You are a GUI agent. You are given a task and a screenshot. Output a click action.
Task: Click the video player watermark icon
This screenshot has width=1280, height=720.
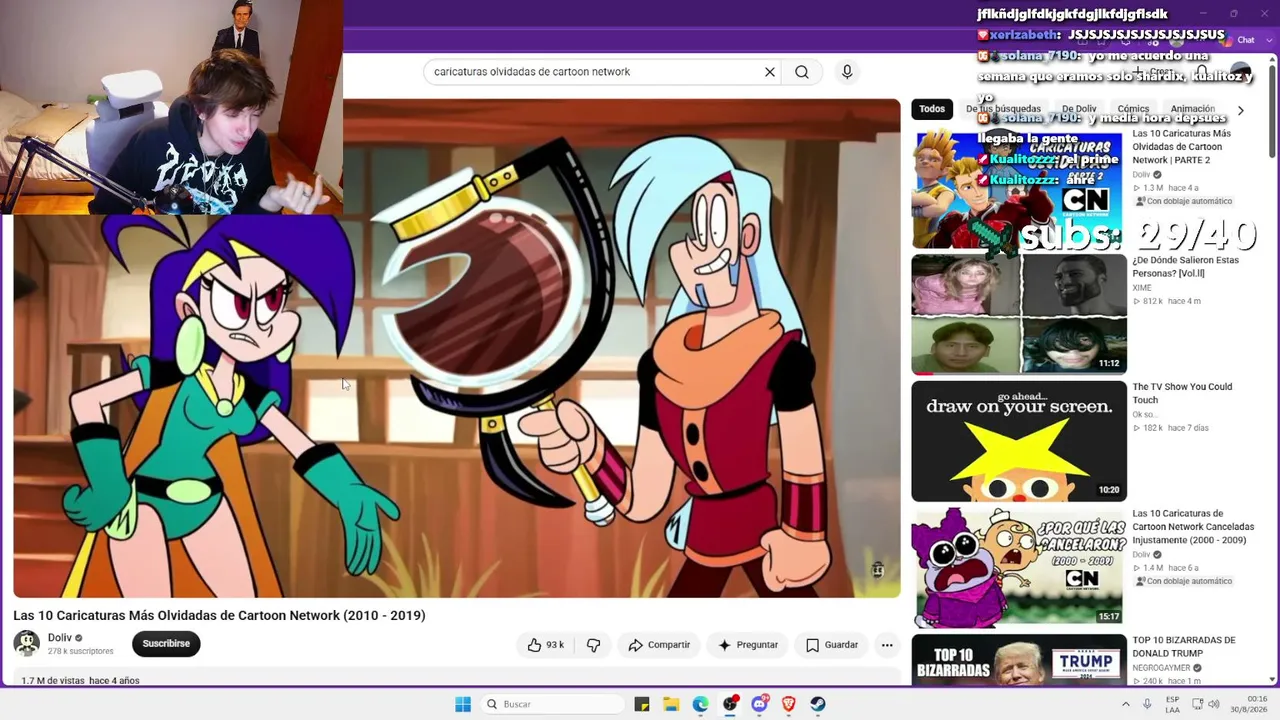[878, 570]
